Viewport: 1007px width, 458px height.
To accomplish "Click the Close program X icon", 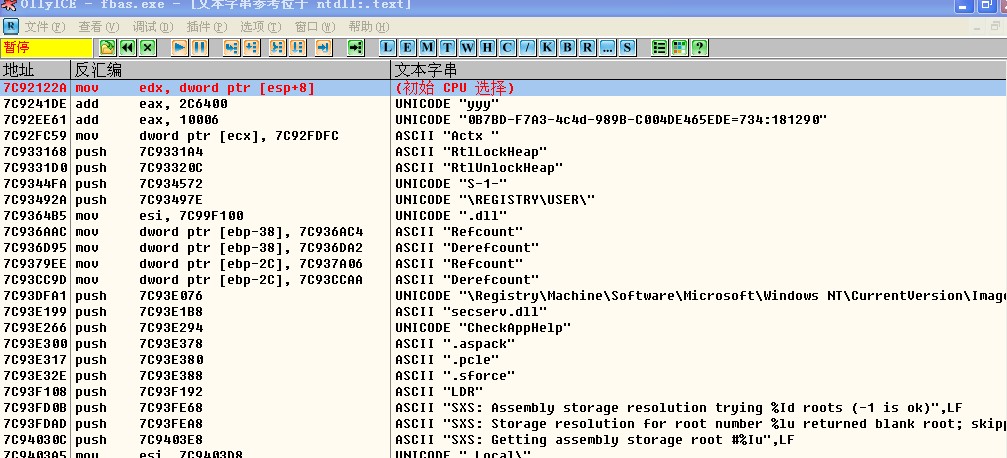I will (x=148, y=48).
